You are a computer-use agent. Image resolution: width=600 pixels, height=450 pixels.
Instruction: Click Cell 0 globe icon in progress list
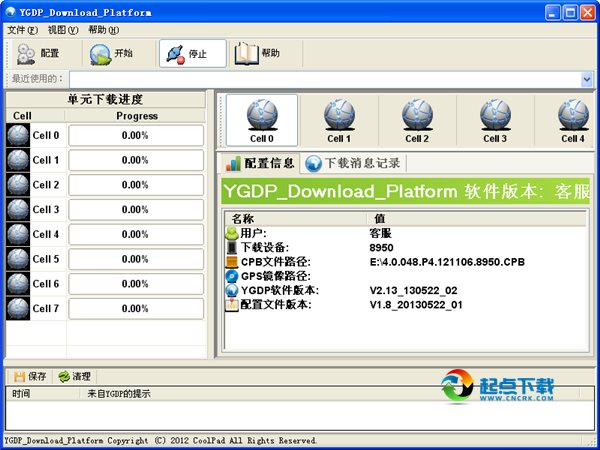18,135
